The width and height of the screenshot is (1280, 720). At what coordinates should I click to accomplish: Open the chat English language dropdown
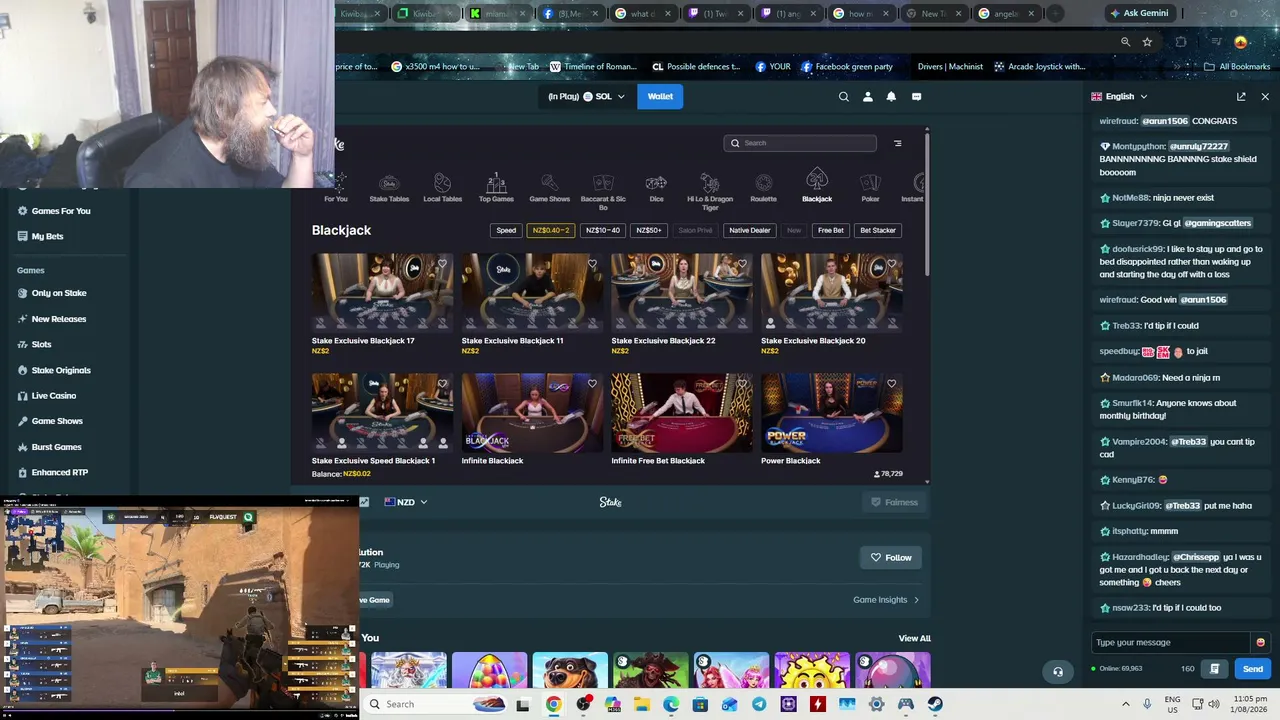[1120, 97]
